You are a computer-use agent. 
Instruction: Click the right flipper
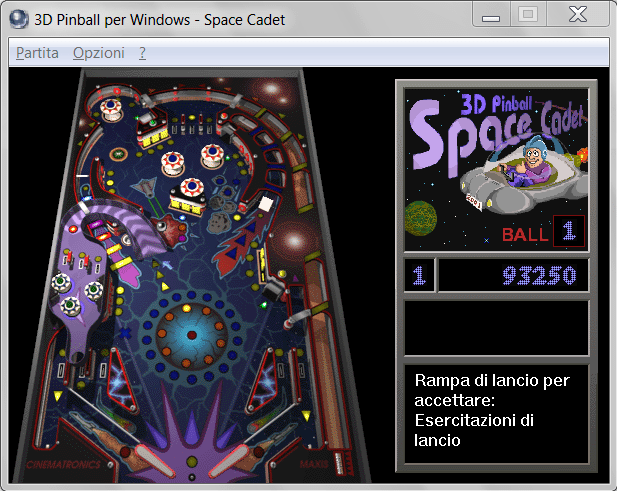click(229, 460)
